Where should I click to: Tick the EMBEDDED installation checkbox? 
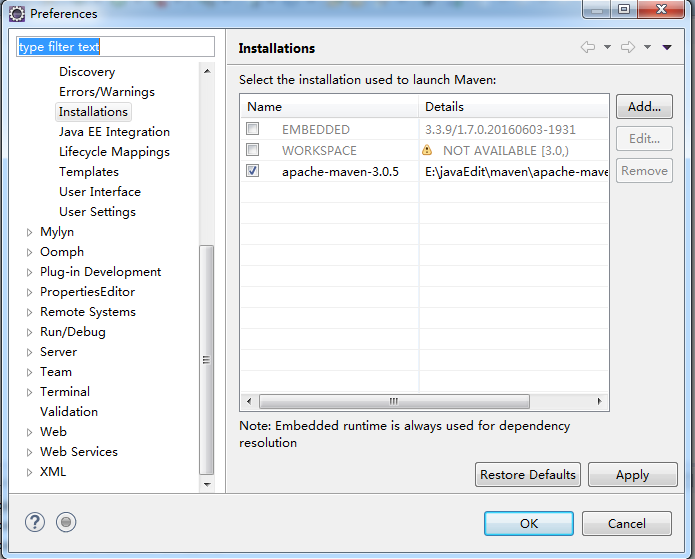(253, 129)
